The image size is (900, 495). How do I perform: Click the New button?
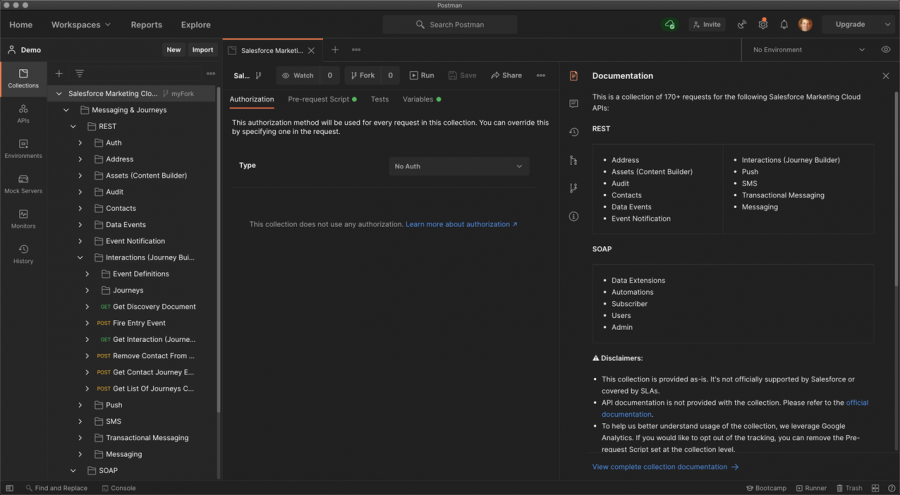(173, 50)
